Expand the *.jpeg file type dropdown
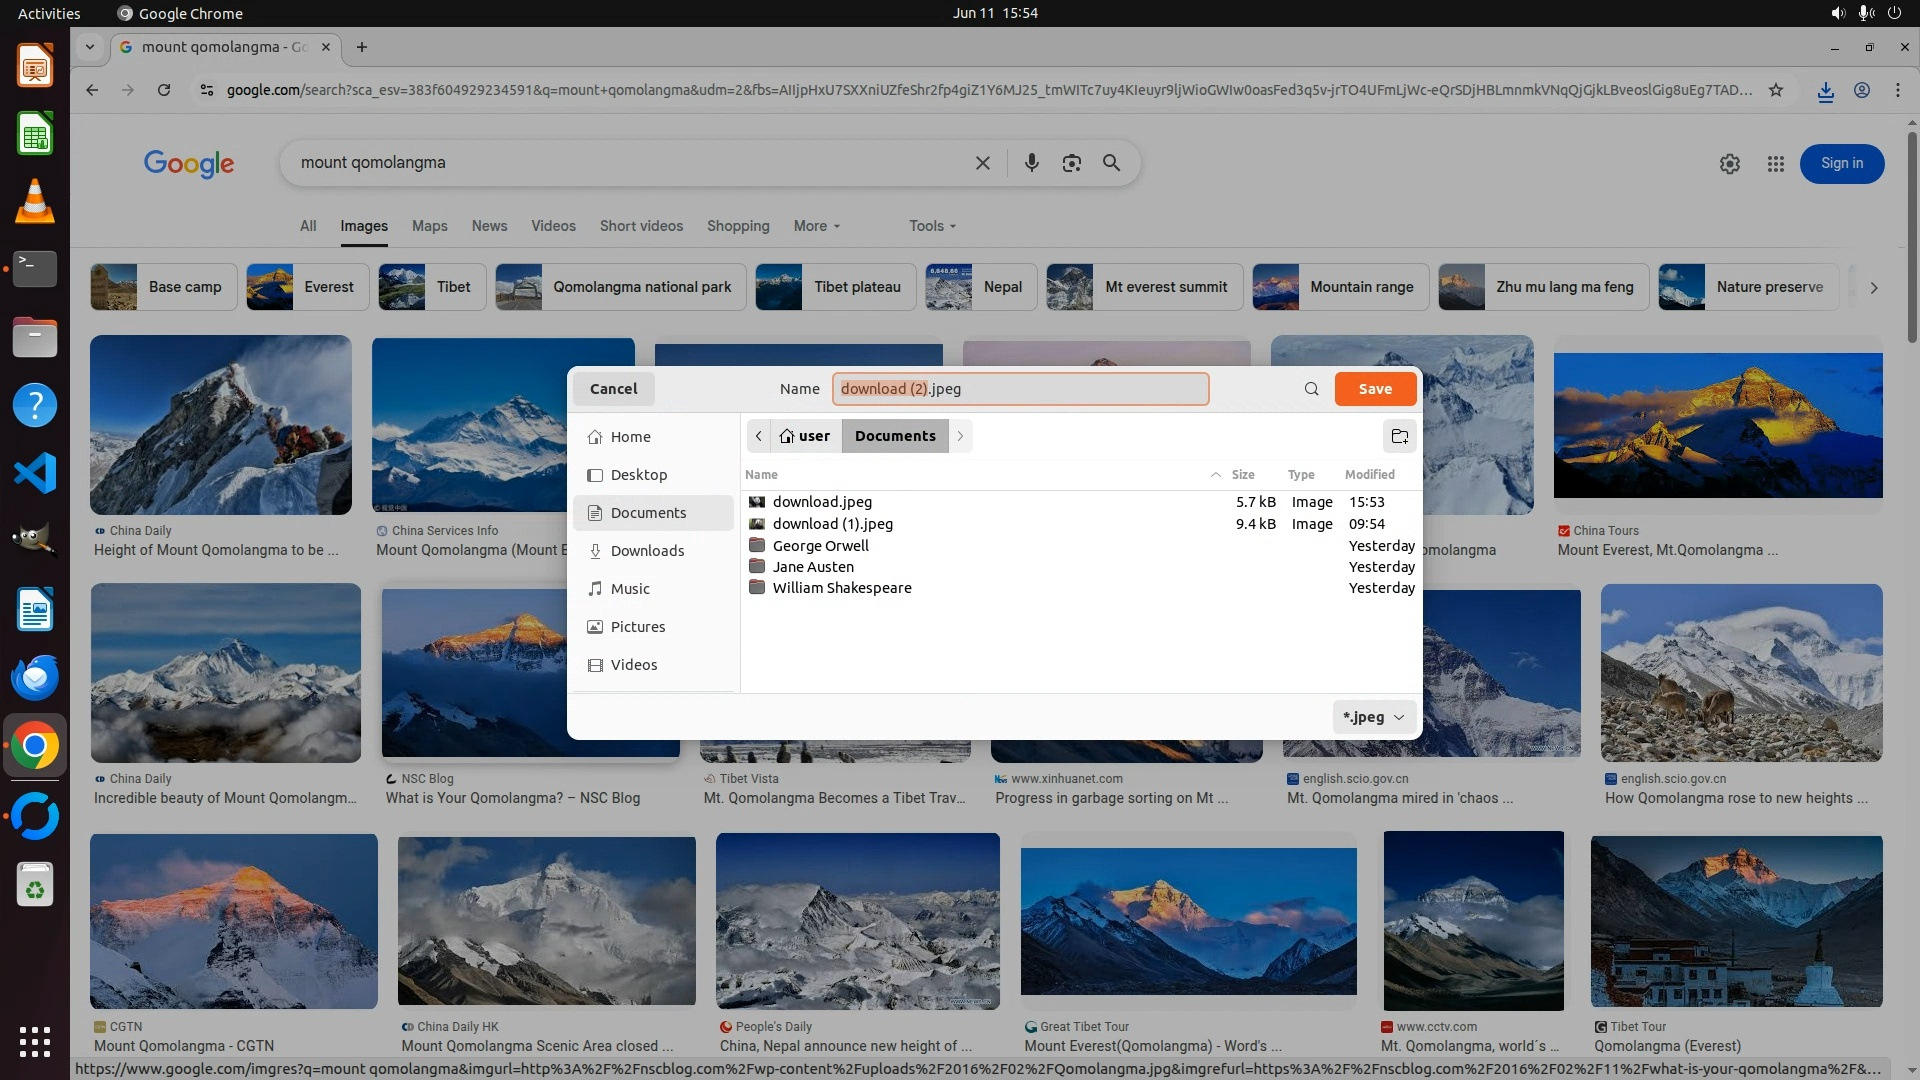The height and width of the screenshot is (1080, 1920). pos(1374,717)
